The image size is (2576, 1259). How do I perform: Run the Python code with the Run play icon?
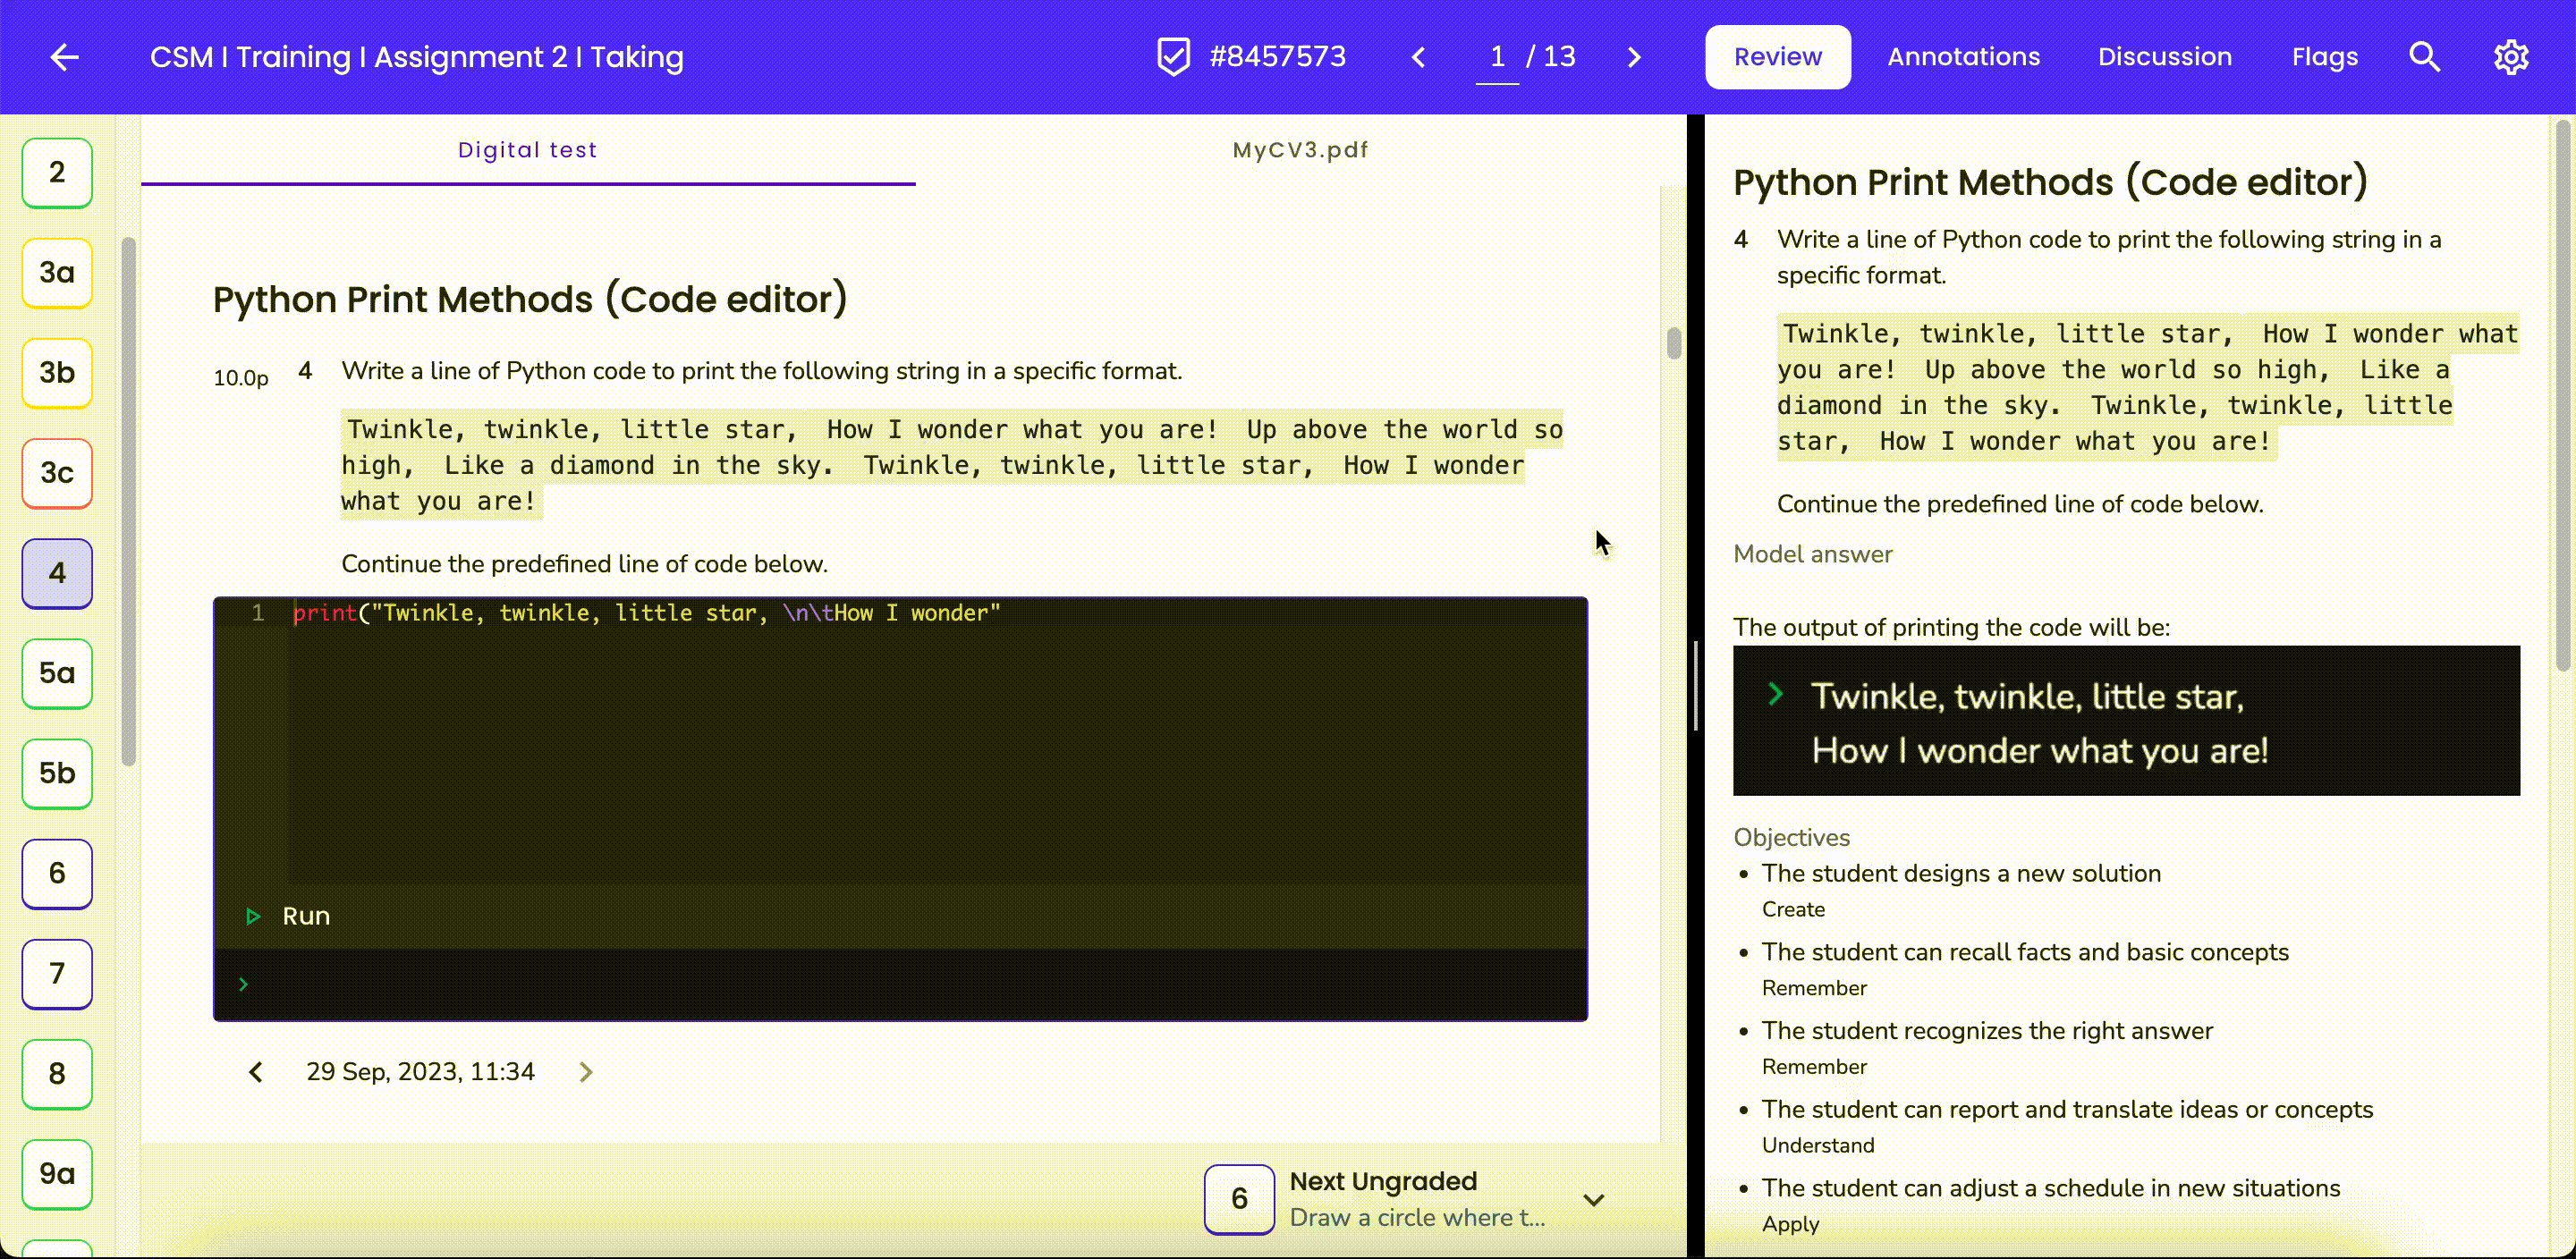point(253,916)
